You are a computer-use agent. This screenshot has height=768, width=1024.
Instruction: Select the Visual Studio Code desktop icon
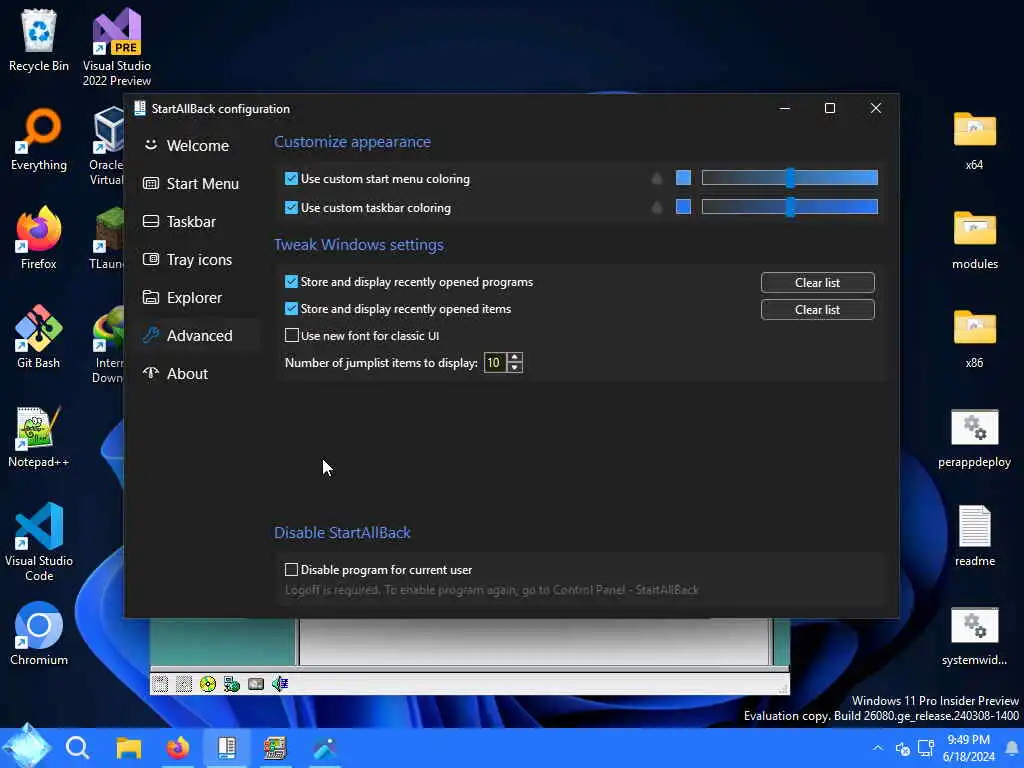click(39, 542)
